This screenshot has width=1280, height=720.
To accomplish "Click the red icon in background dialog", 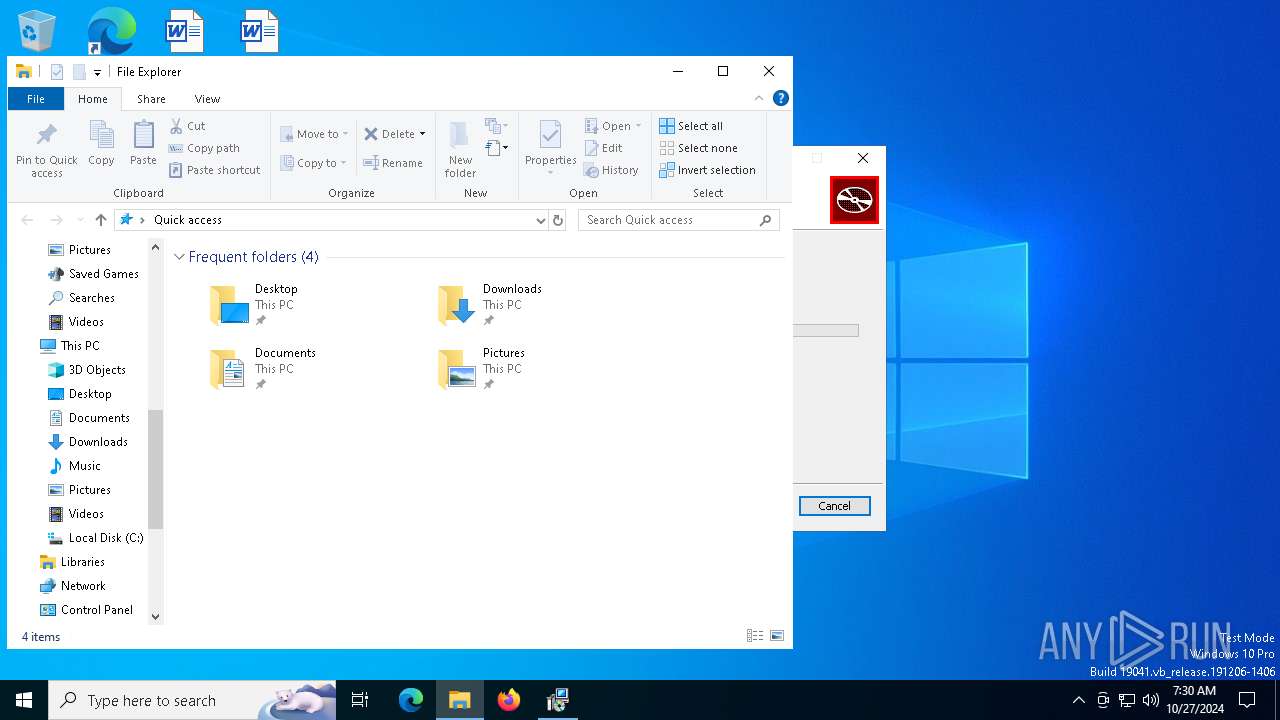I will tap(854, 200).
